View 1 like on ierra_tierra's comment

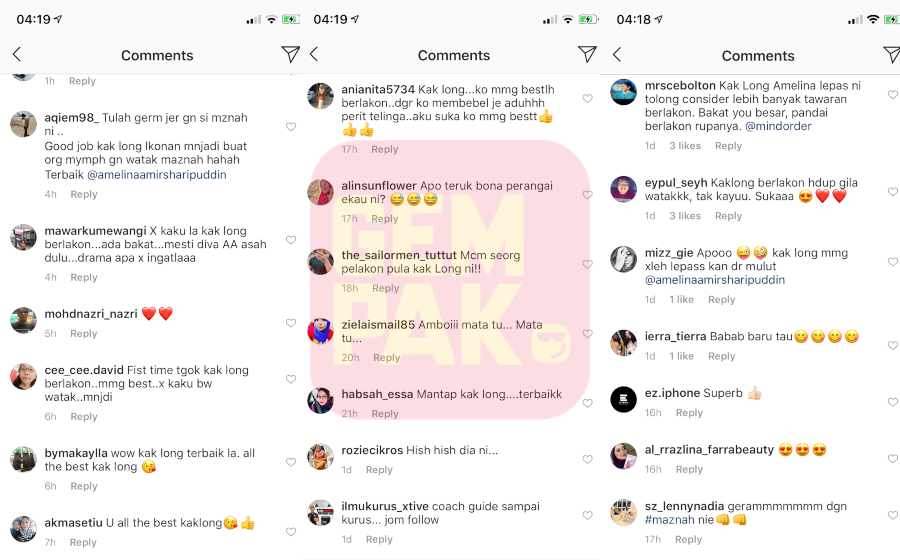(681, 356)
